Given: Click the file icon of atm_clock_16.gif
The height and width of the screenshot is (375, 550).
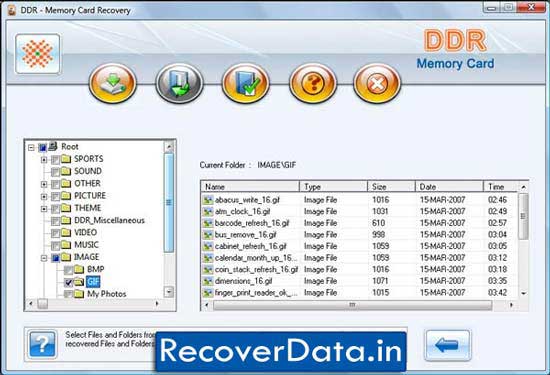Looking at the screenshot, I should 208,212.
